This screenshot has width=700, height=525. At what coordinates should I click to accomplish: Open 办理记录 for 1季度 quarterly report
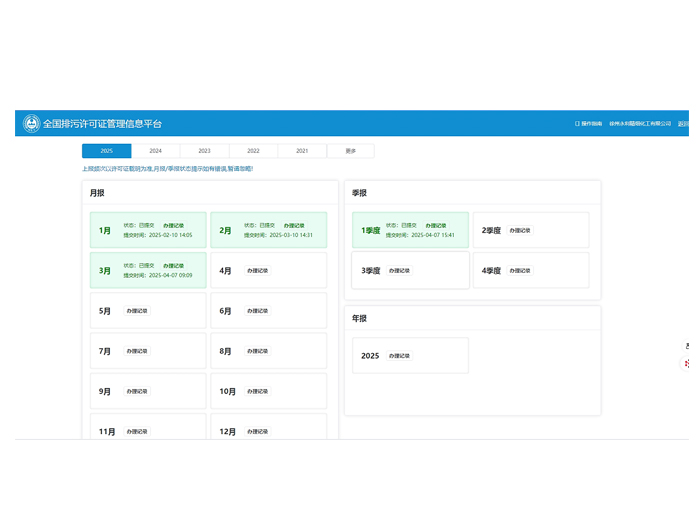436,226
